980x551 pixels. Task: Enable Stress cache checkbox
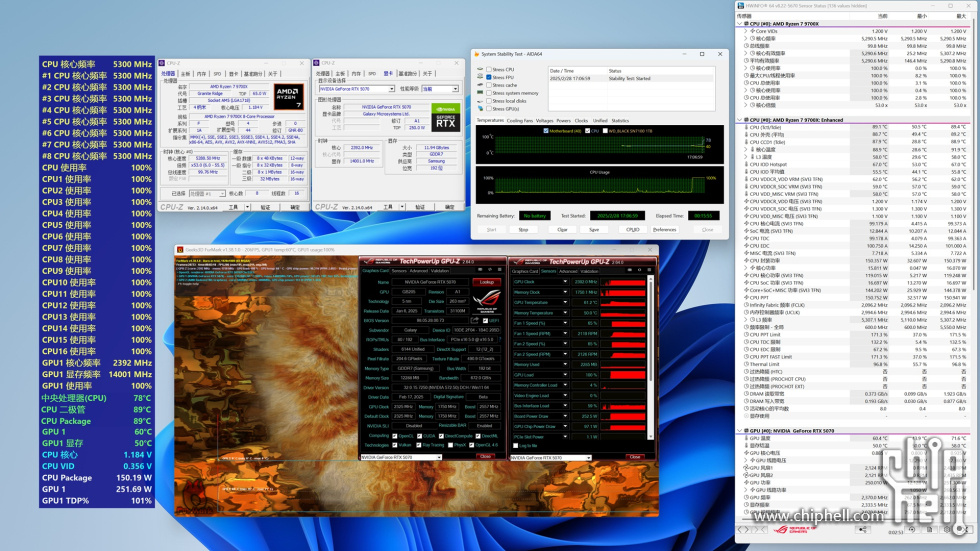[489, 85]
